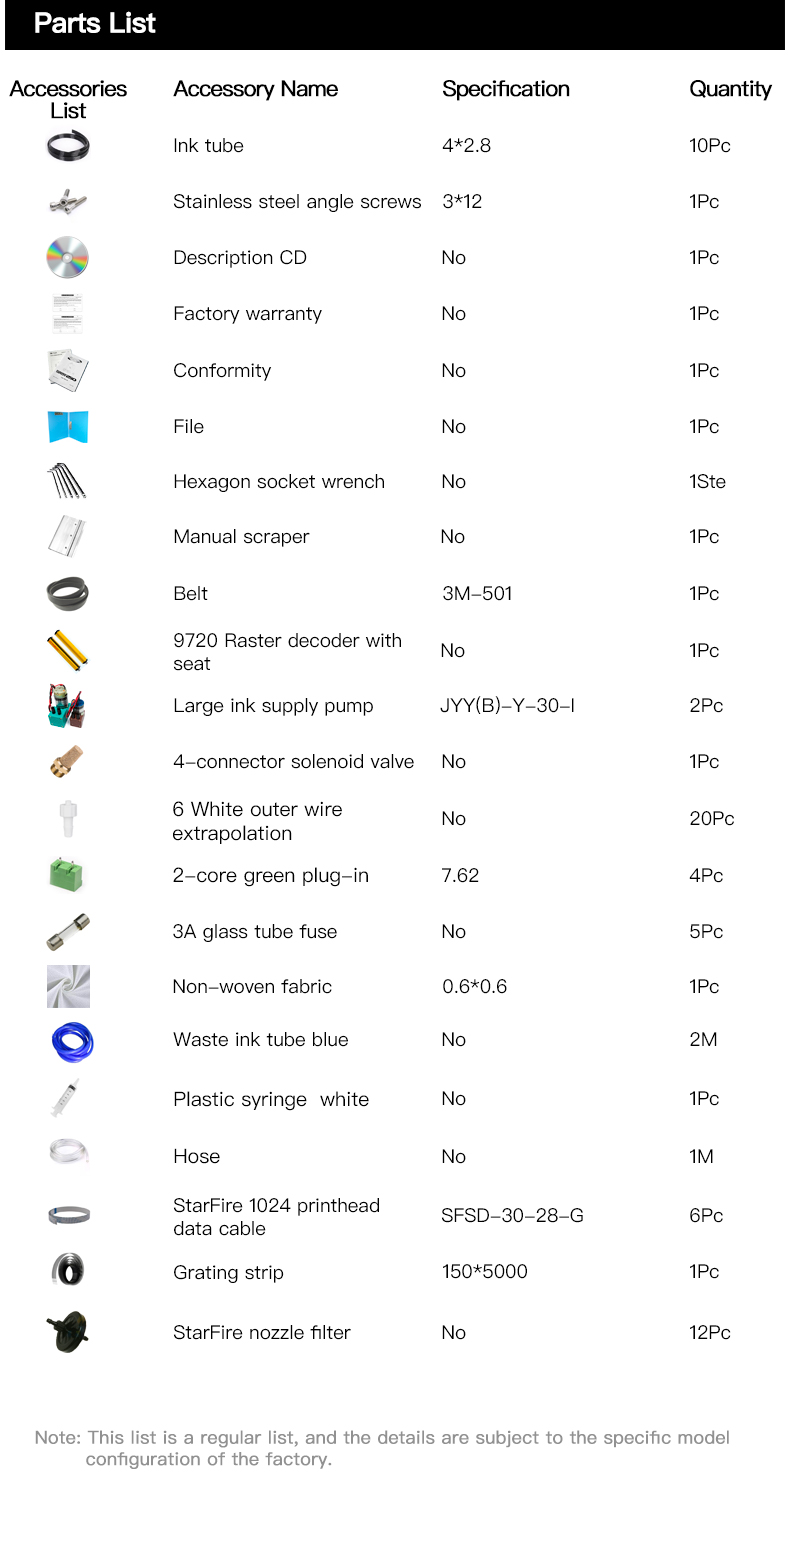The image size is (790, 1562).
Task: Click the JYY(B)-Y-30-I specification text
Action: point(508,706)
